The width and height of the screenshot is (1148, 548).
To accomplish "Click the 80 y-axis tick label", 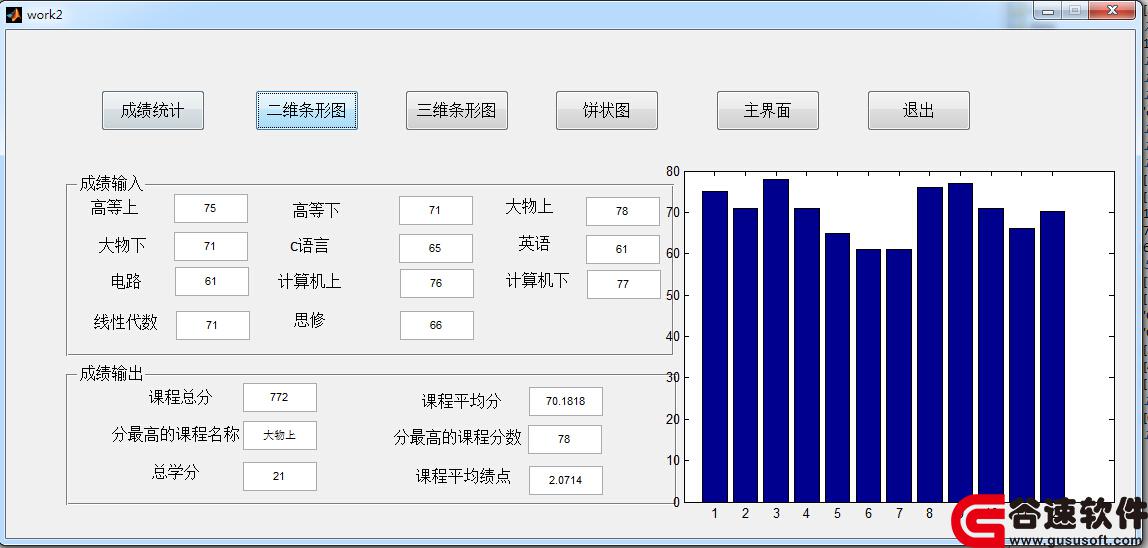I will click(673, 171).
